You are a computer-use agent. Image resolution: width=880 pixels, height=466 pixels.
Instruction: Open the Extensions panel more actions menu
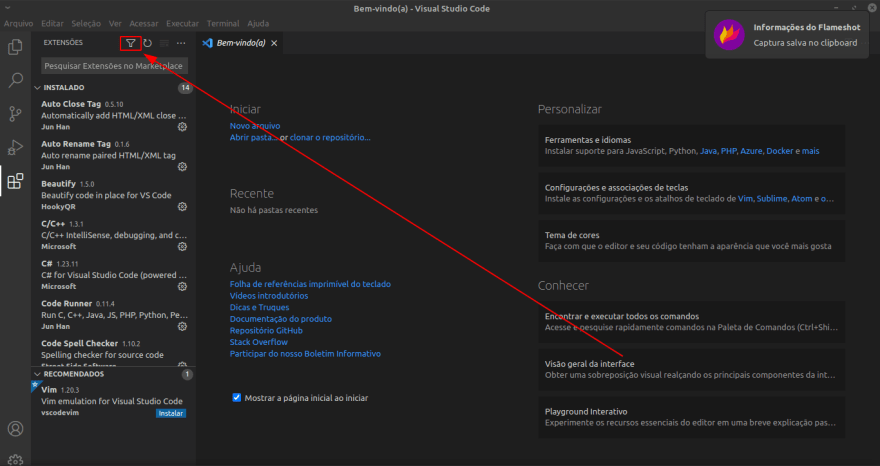click(x=181, y=43)
